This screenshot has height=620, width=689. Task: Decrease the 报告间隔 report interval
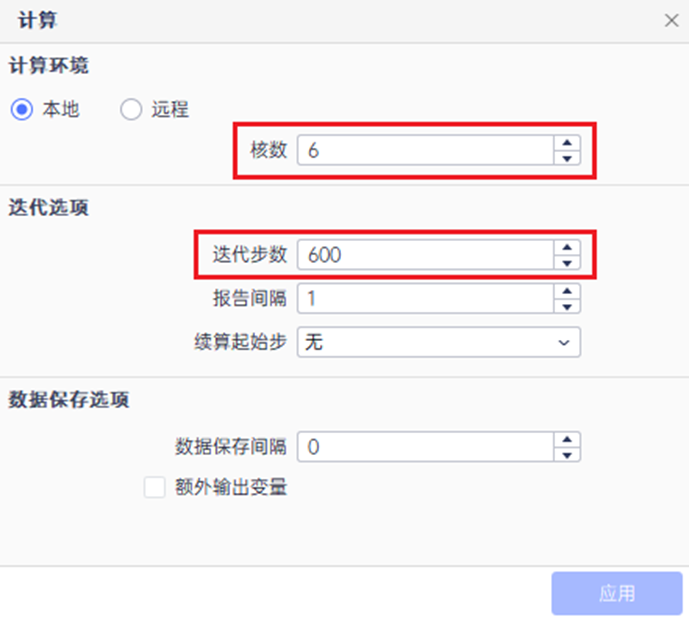click(x=567, y=306)
